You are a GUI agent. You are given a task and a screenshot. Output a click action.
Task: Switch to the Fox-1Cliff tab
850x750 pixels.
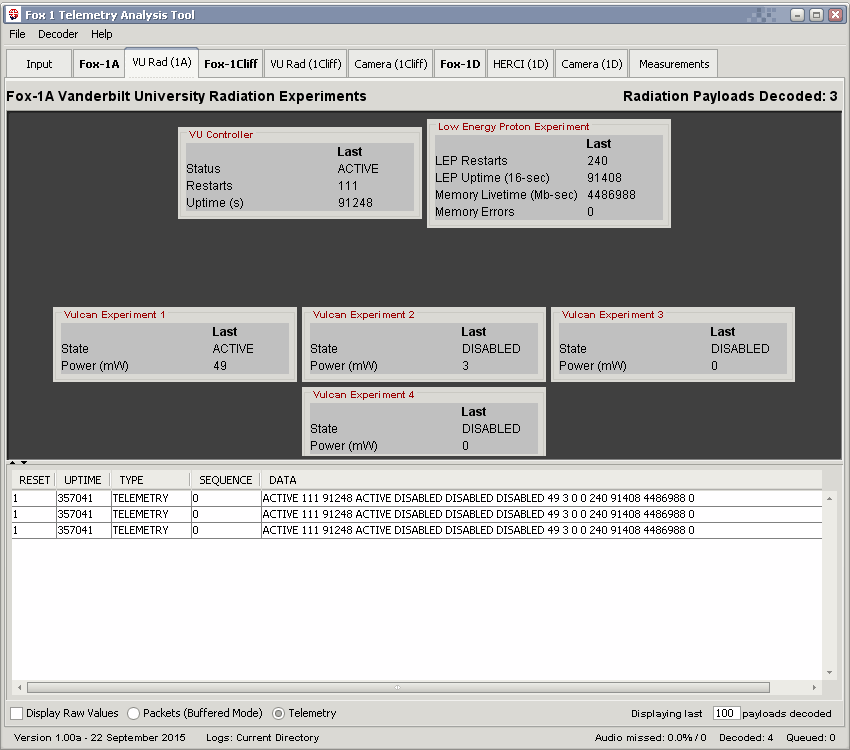click(231, 64)
